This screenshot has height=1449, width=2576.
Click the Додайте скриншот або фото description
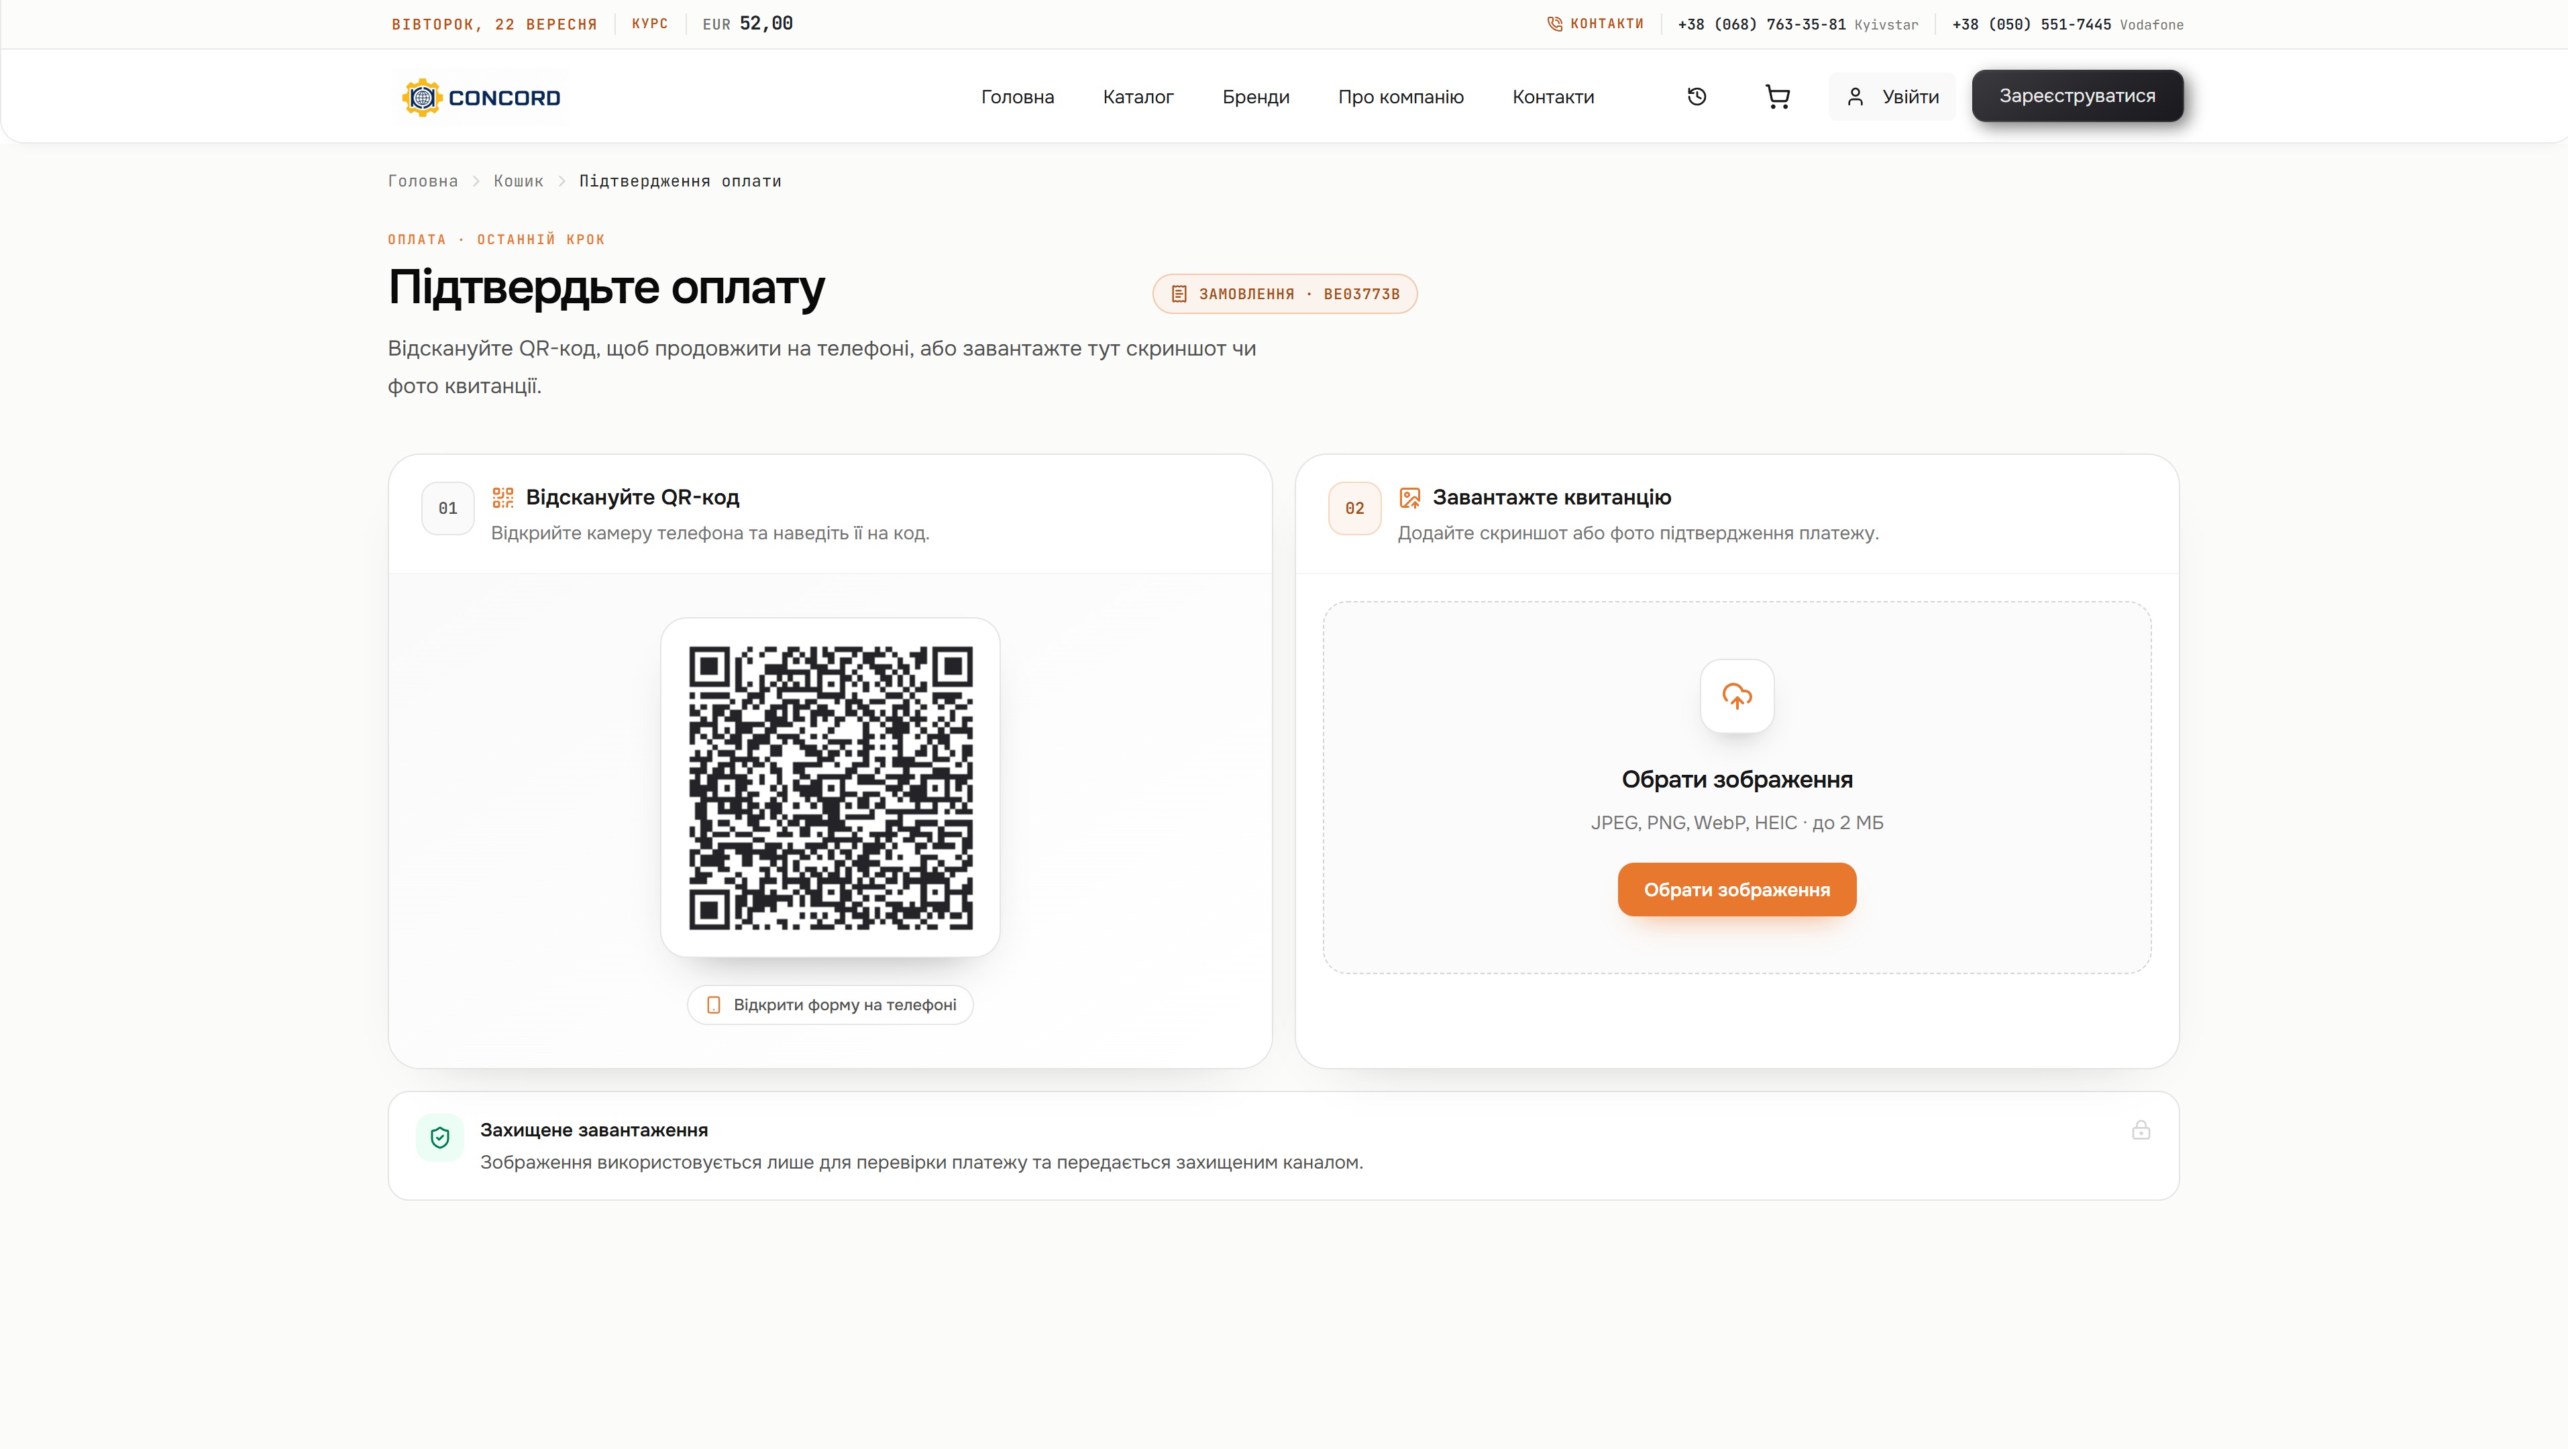[x=1638, y=533]
